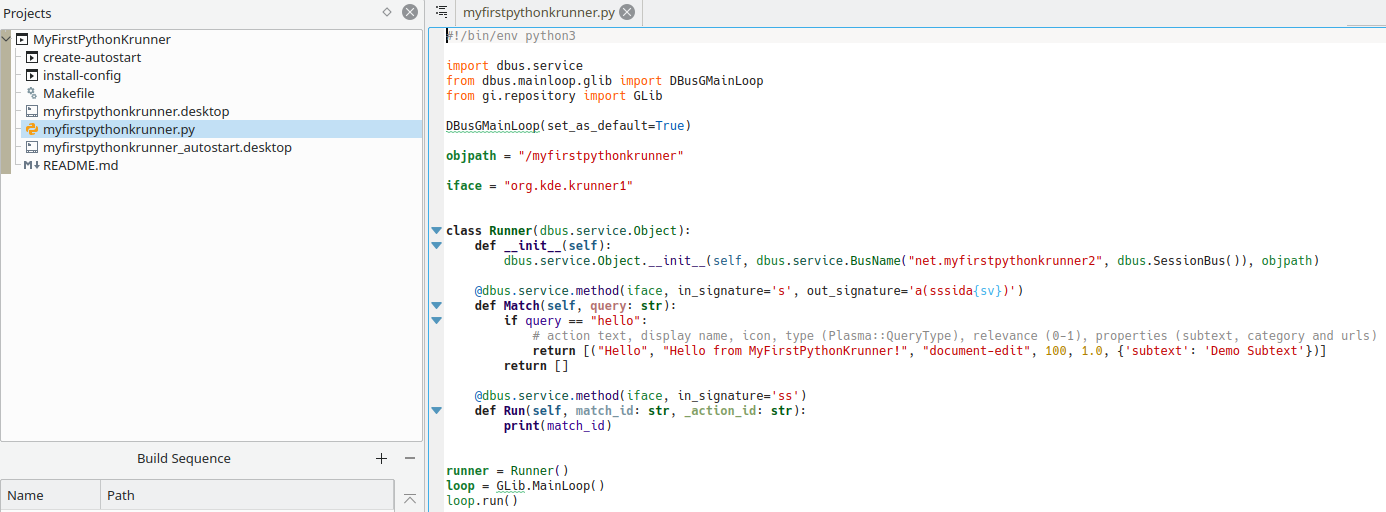This screenshot has width=1386, height=512.
Task: Select MyFirstPythonKrunner project root
Action: point(102,40)
